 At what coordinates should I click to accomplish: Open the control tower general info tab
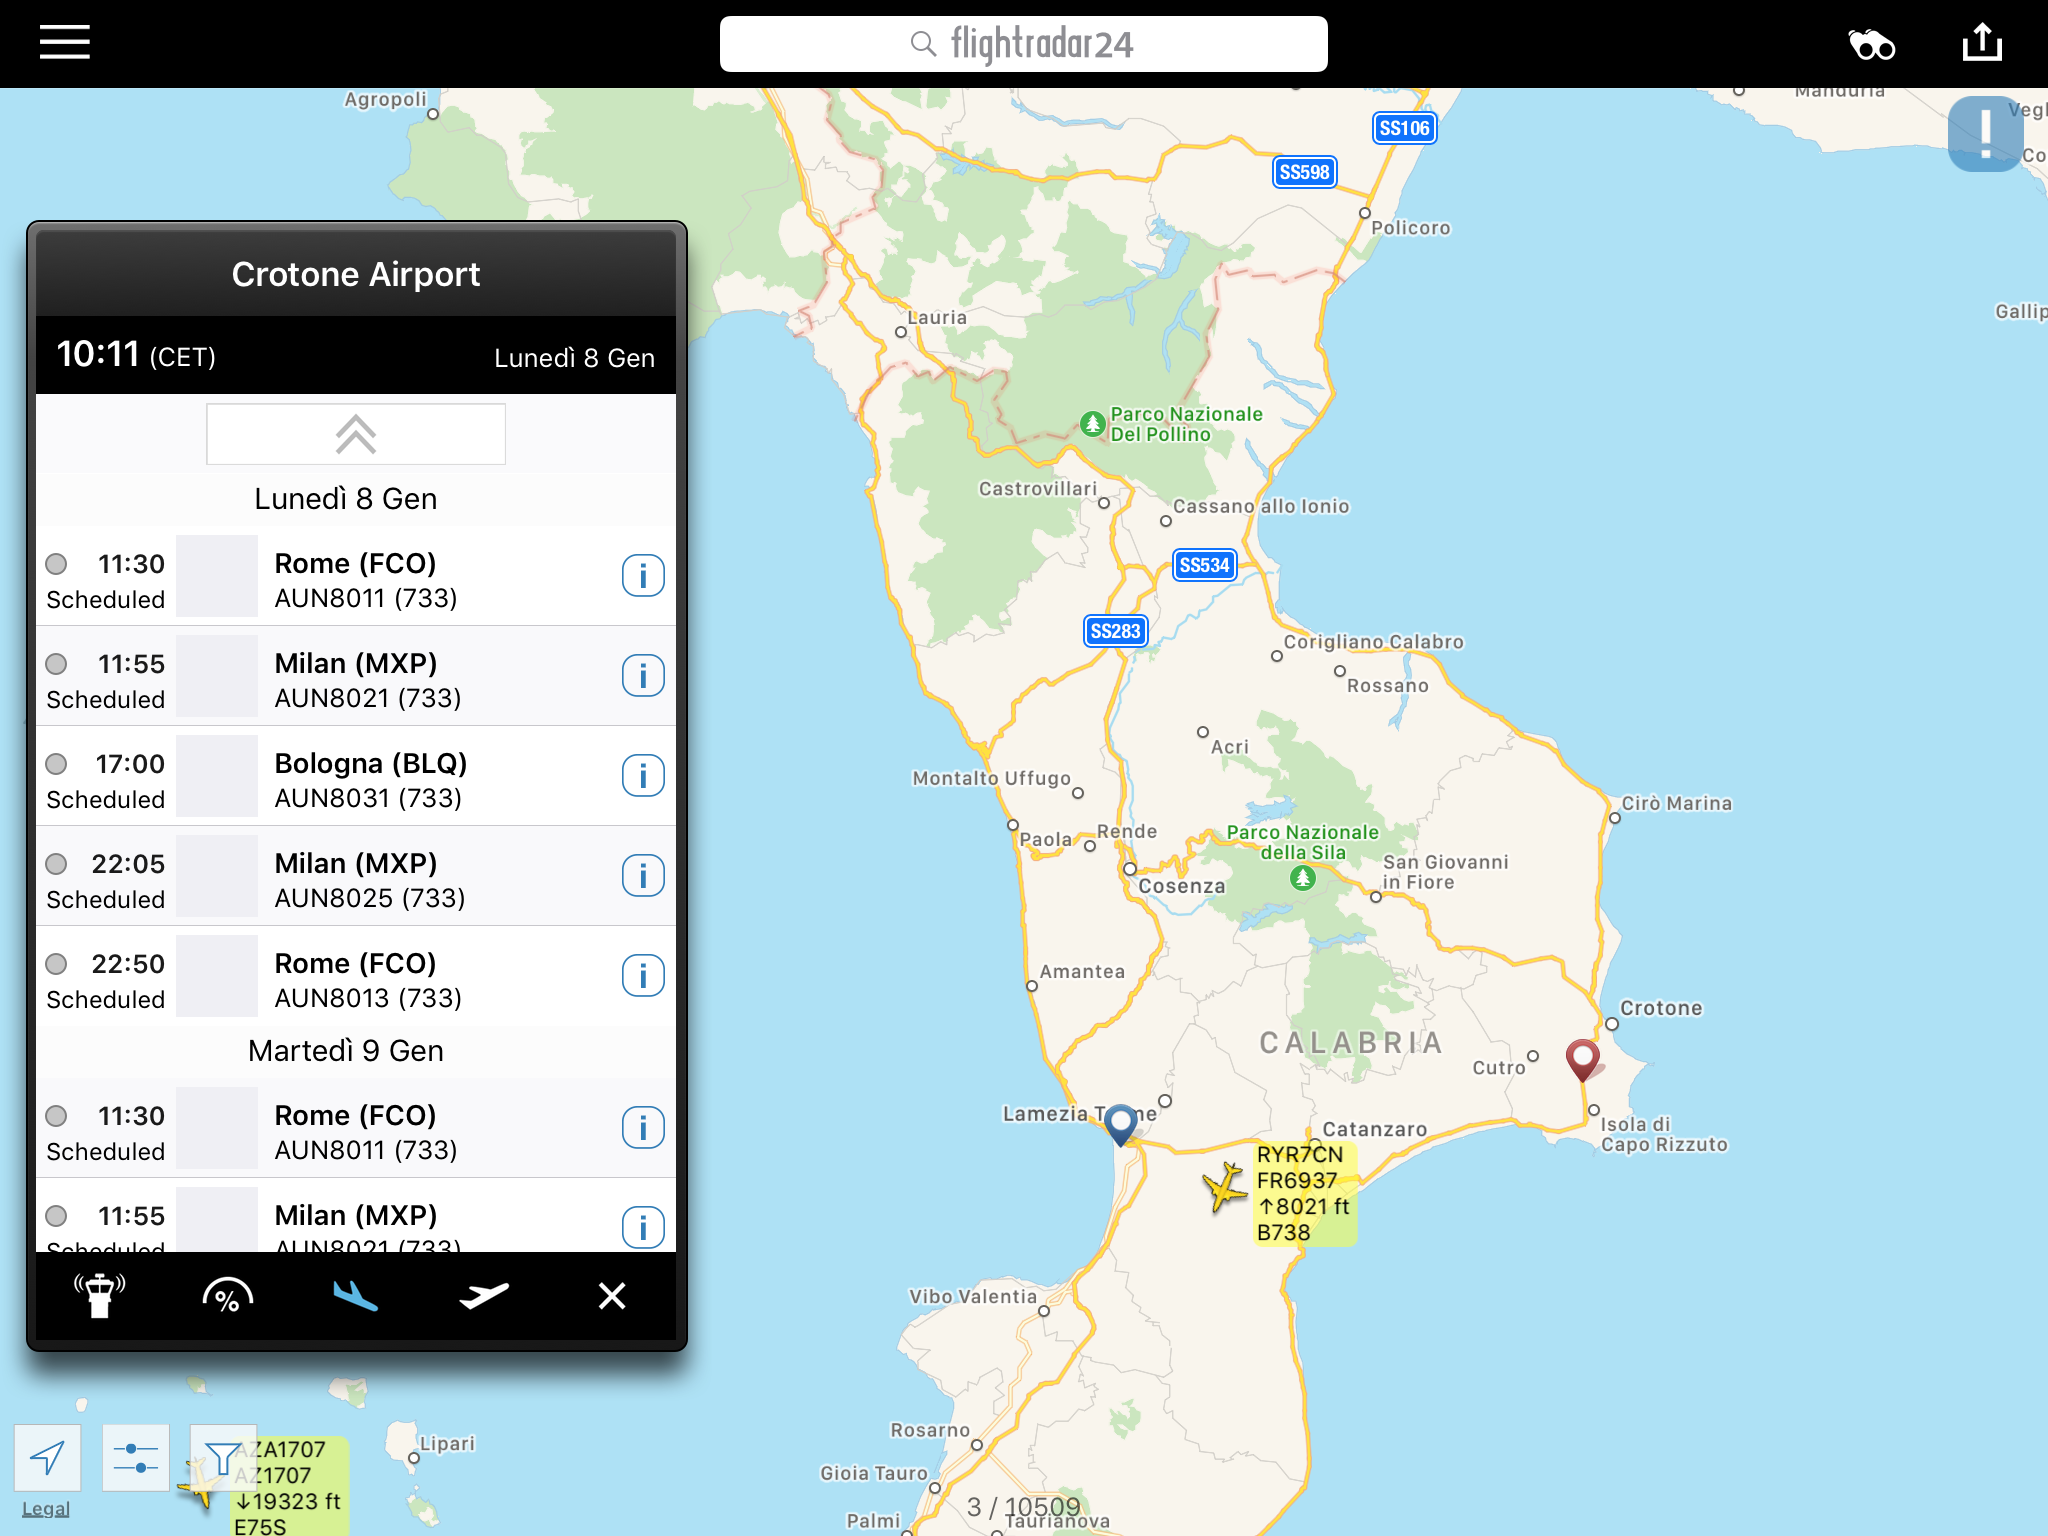tap(100, 1296)
